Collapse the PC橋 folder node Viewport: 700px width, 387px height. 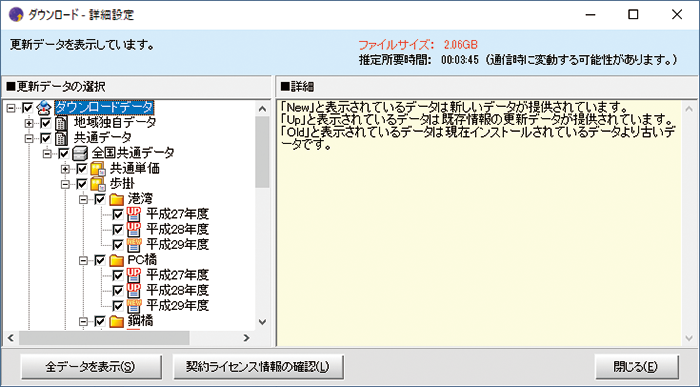(x=83, y=261)
